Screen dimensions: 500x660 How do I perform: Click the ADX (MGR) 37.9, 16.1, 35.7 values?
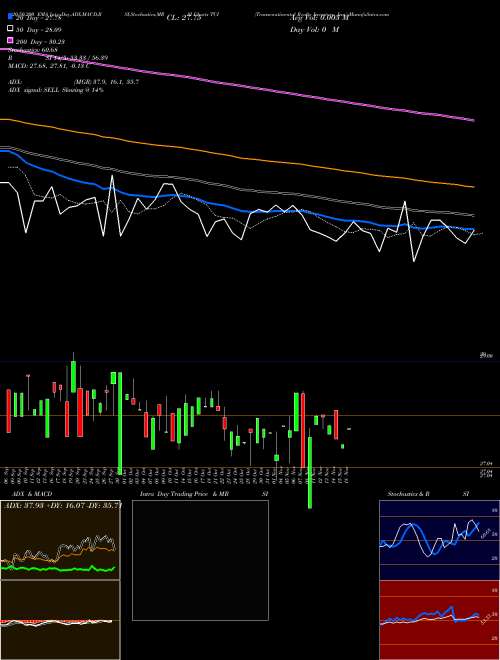click(x=106, y=82)
